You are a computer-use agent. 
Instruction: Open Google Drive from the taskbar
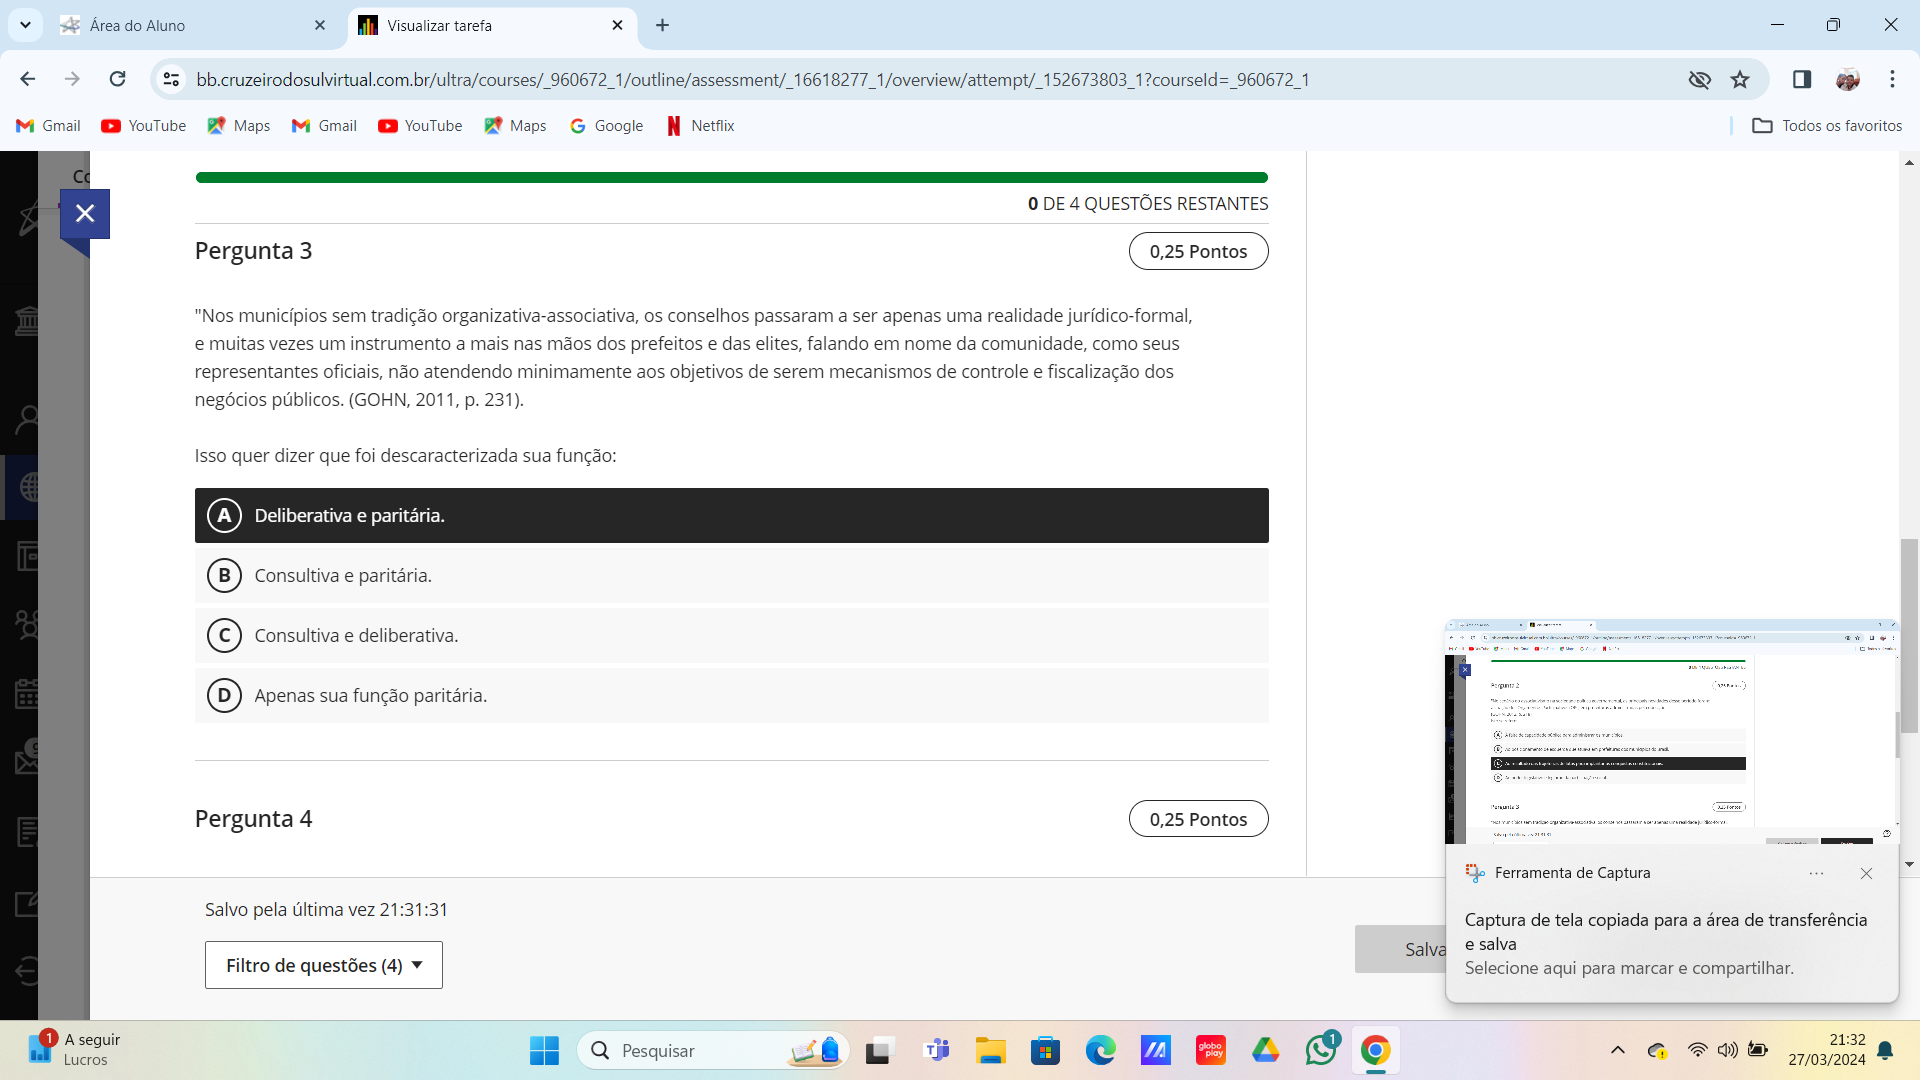1265,1050
